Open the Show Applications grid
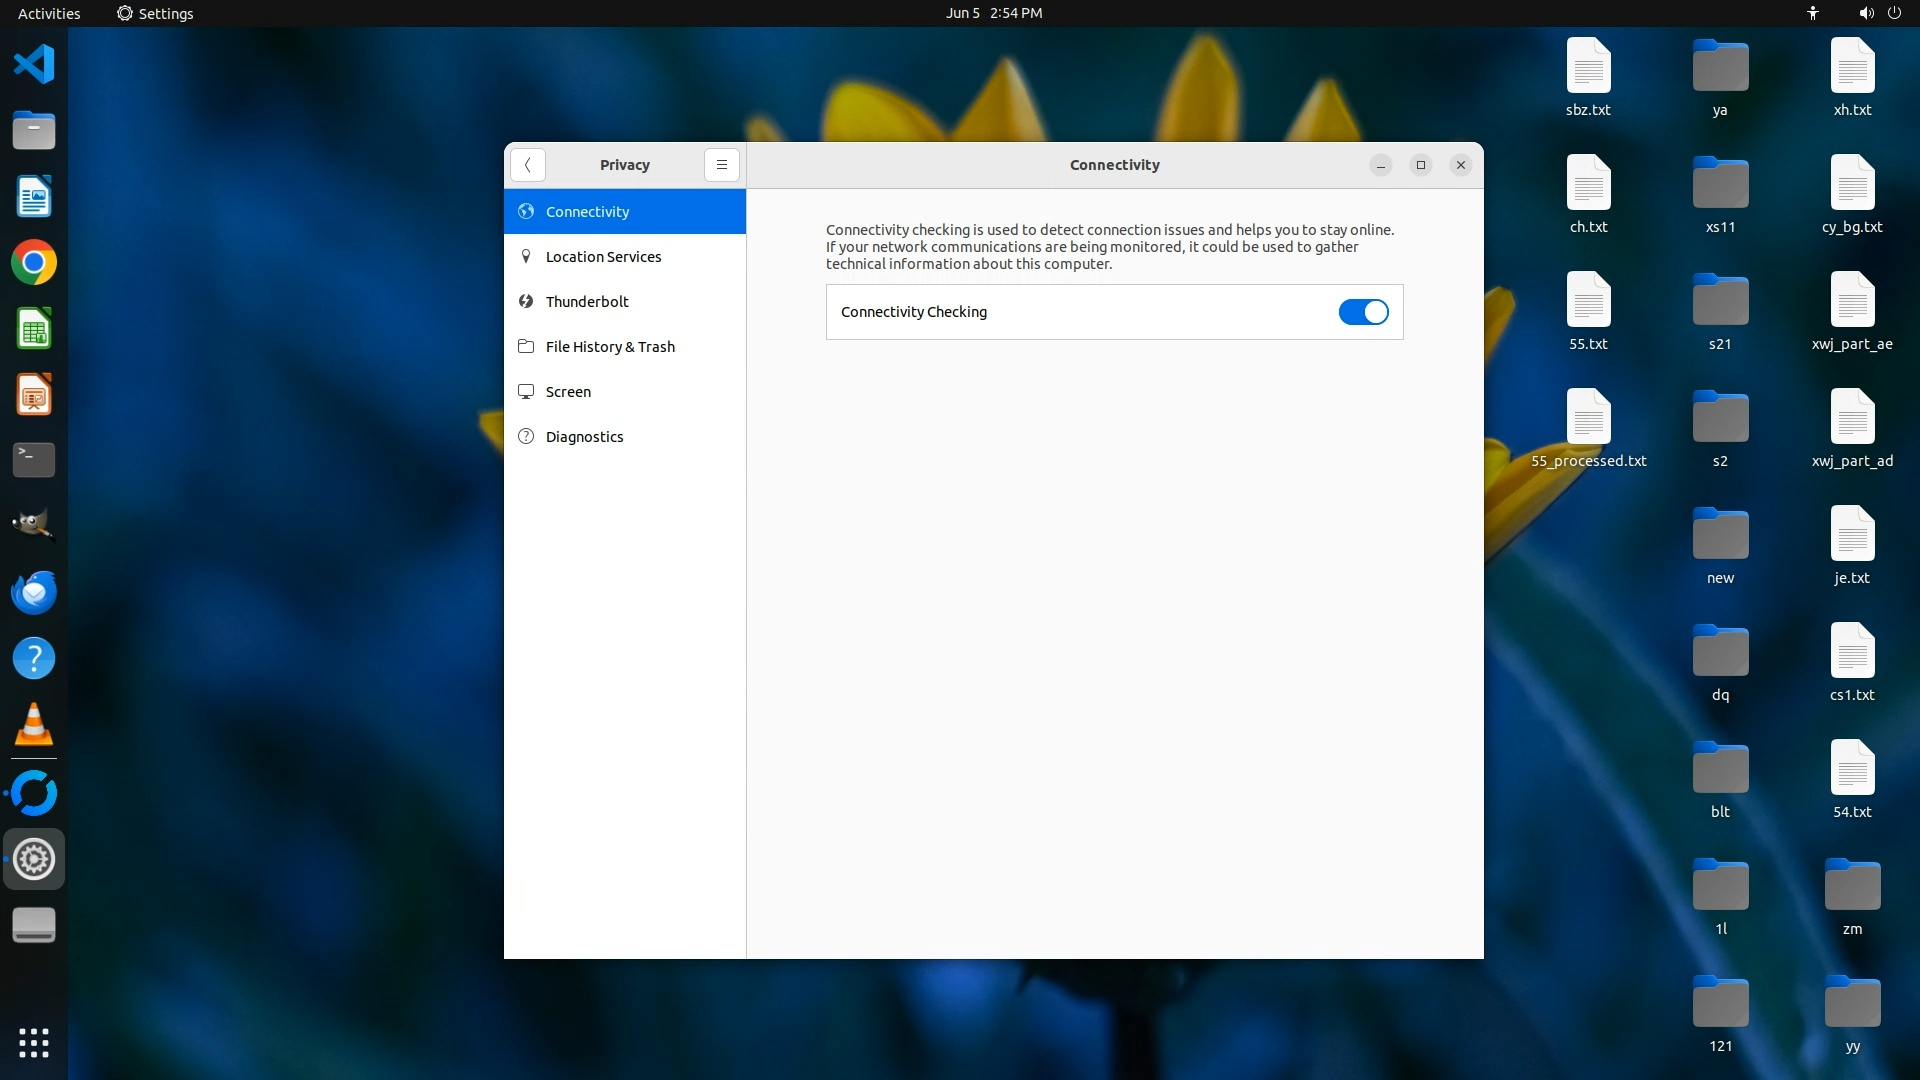 point(34,1042)
